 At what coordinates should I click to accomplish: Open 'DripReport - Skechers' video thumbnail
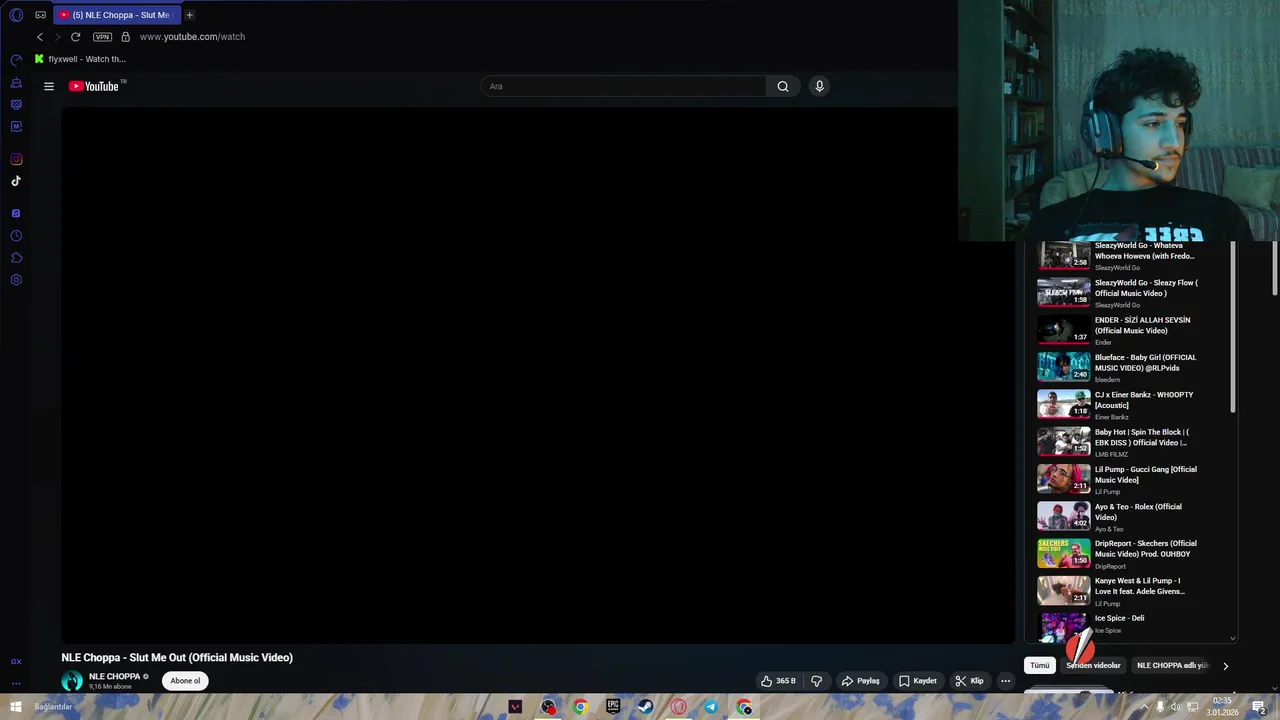tap(1064, 553)
